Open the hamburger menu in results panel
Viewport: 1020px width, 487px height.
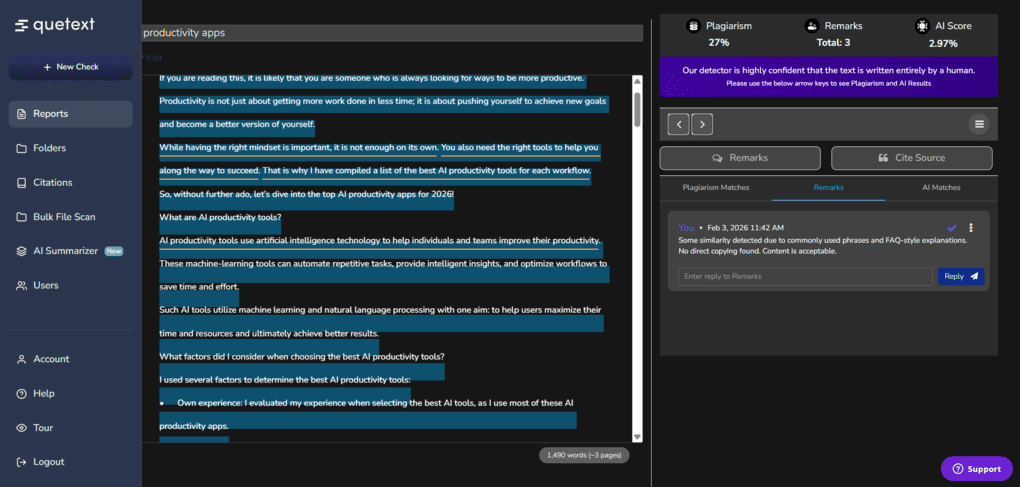(x=978, y=124)
